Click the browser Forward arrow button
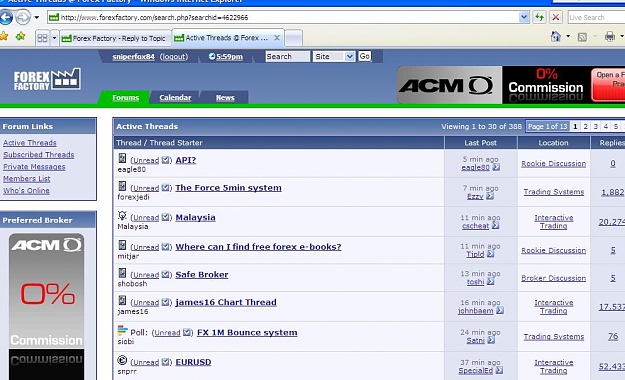 (x=23, y=17)
